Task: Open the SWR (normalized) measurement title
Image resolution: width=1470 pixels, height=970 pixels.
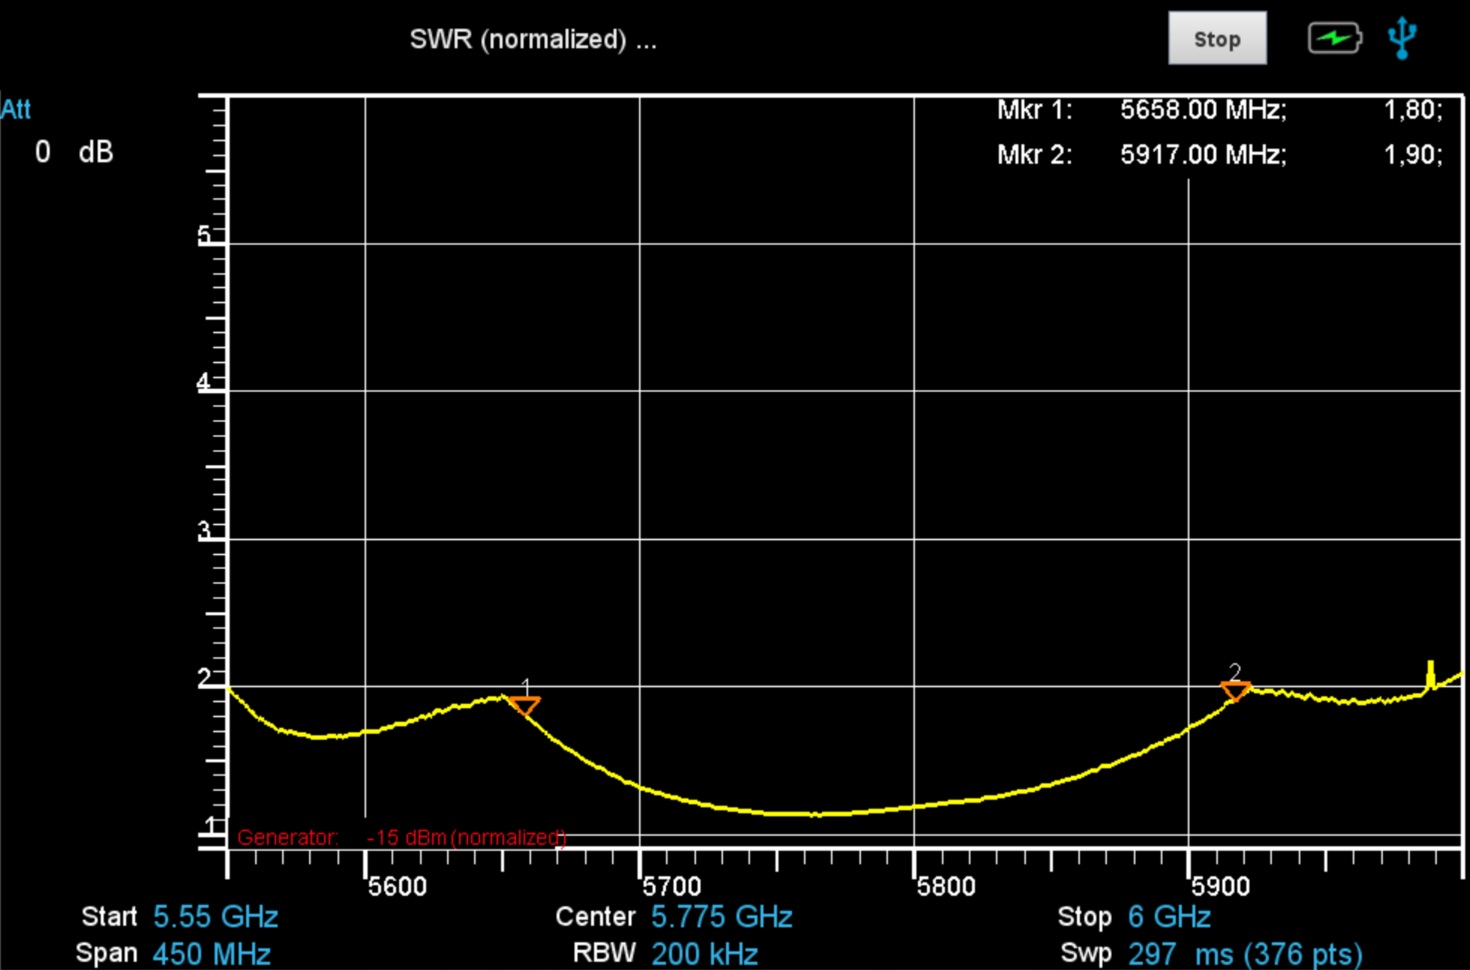Action: pyautogui.click(x=532, y=40)
